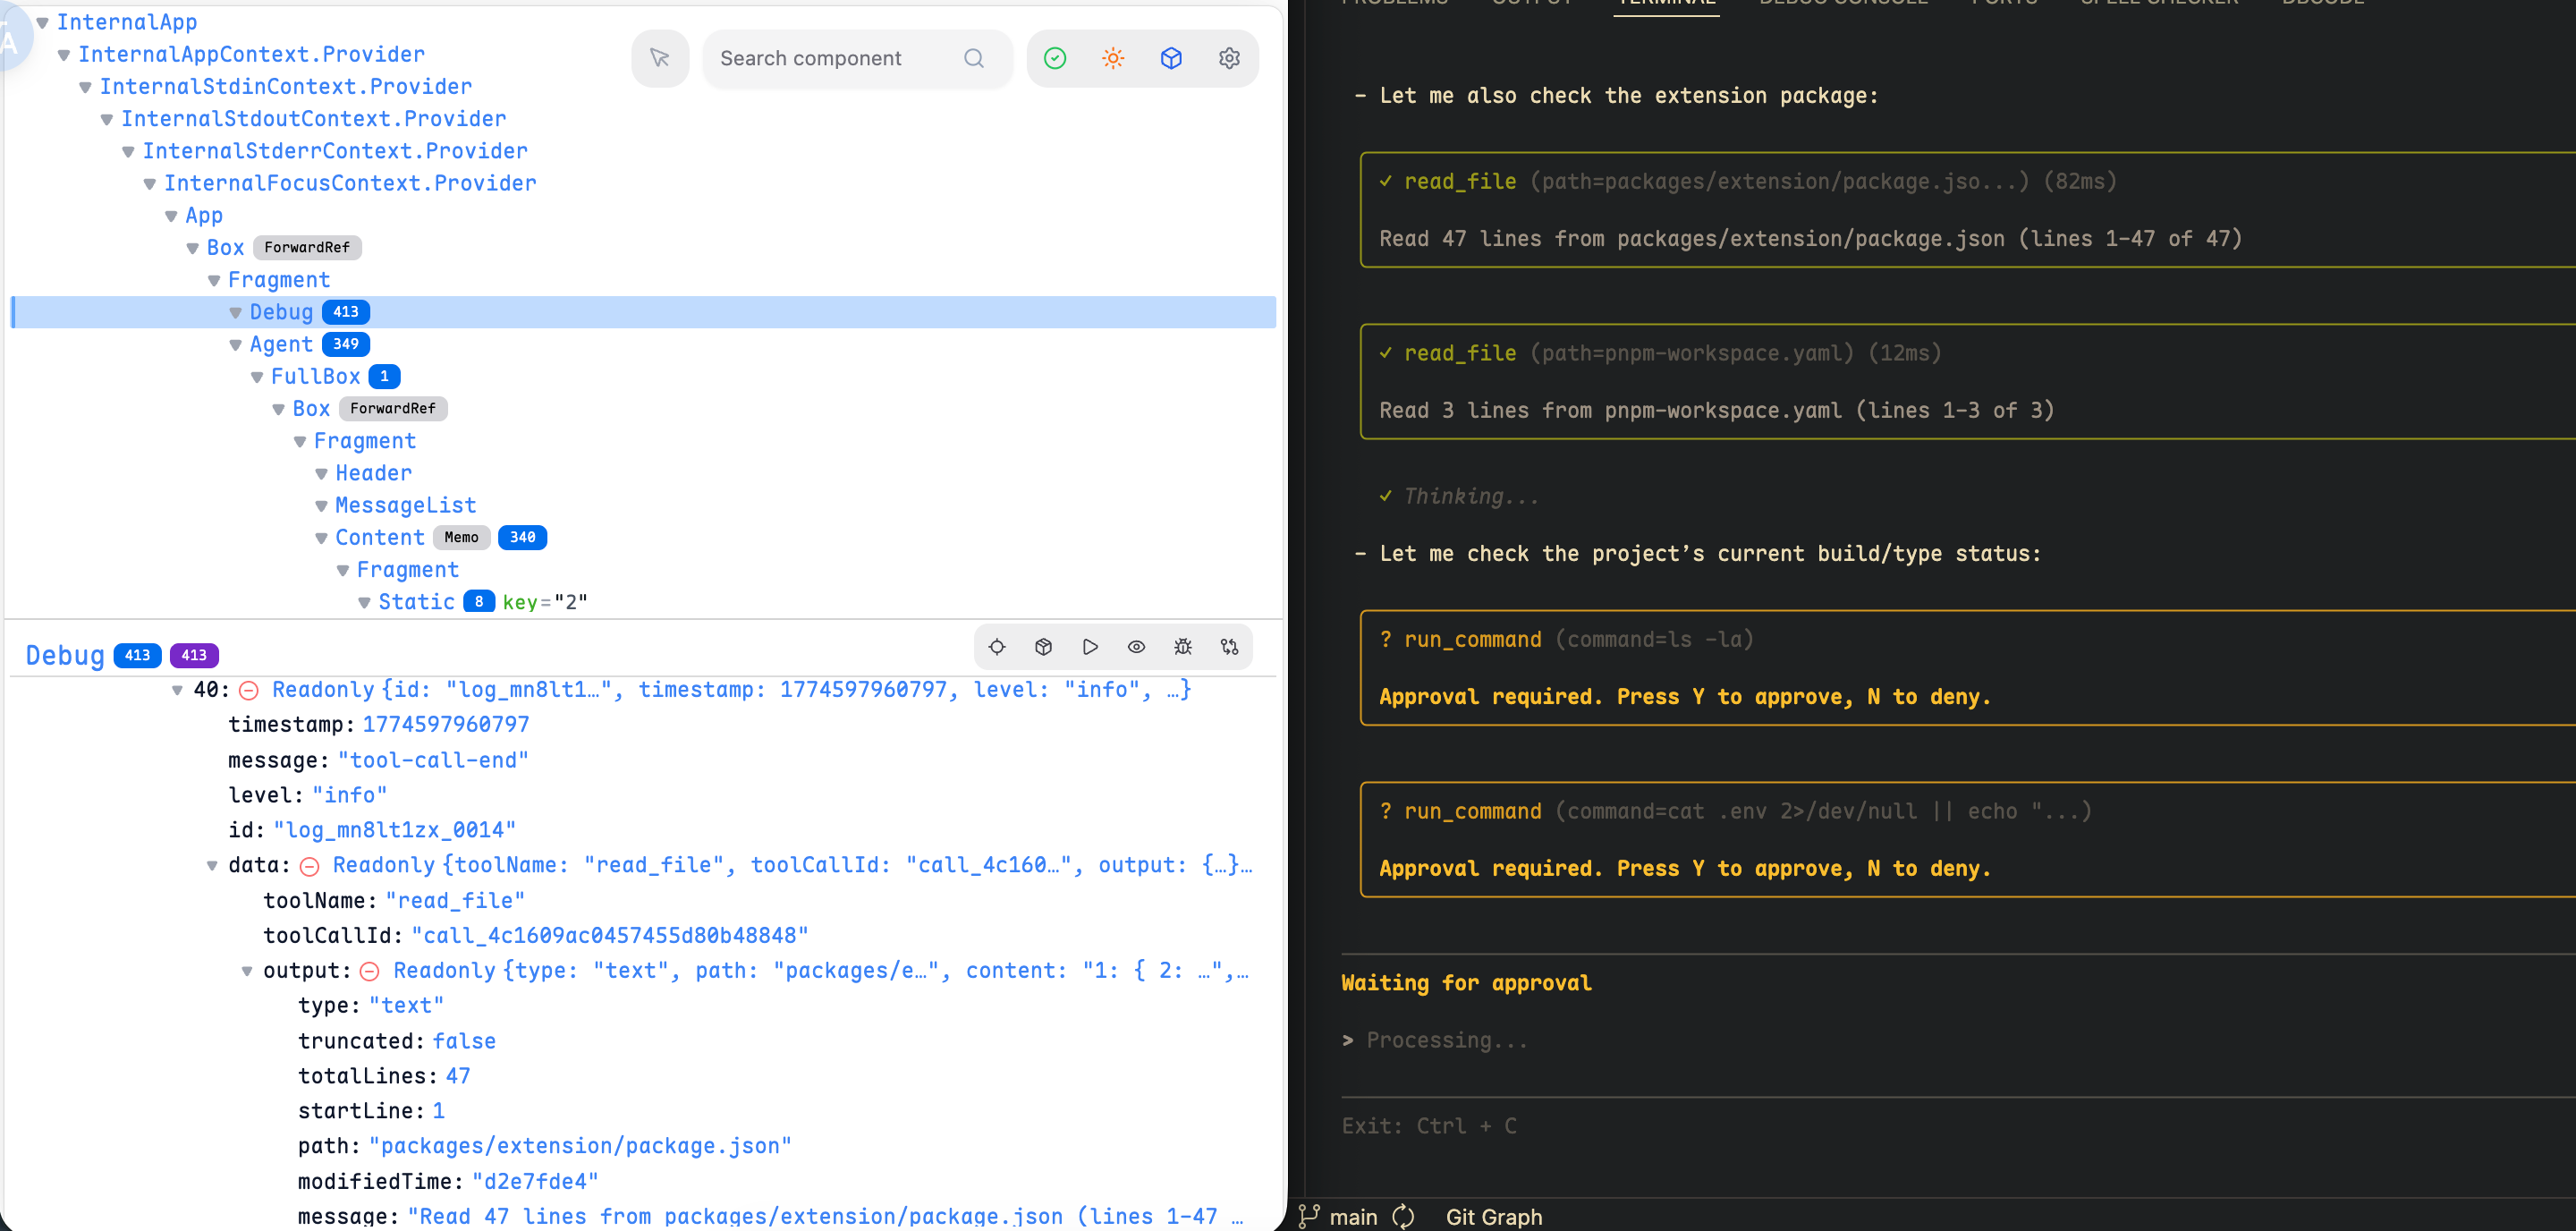Click the magnifier icon in search box

pyautogui.click(x=974, y=58)
